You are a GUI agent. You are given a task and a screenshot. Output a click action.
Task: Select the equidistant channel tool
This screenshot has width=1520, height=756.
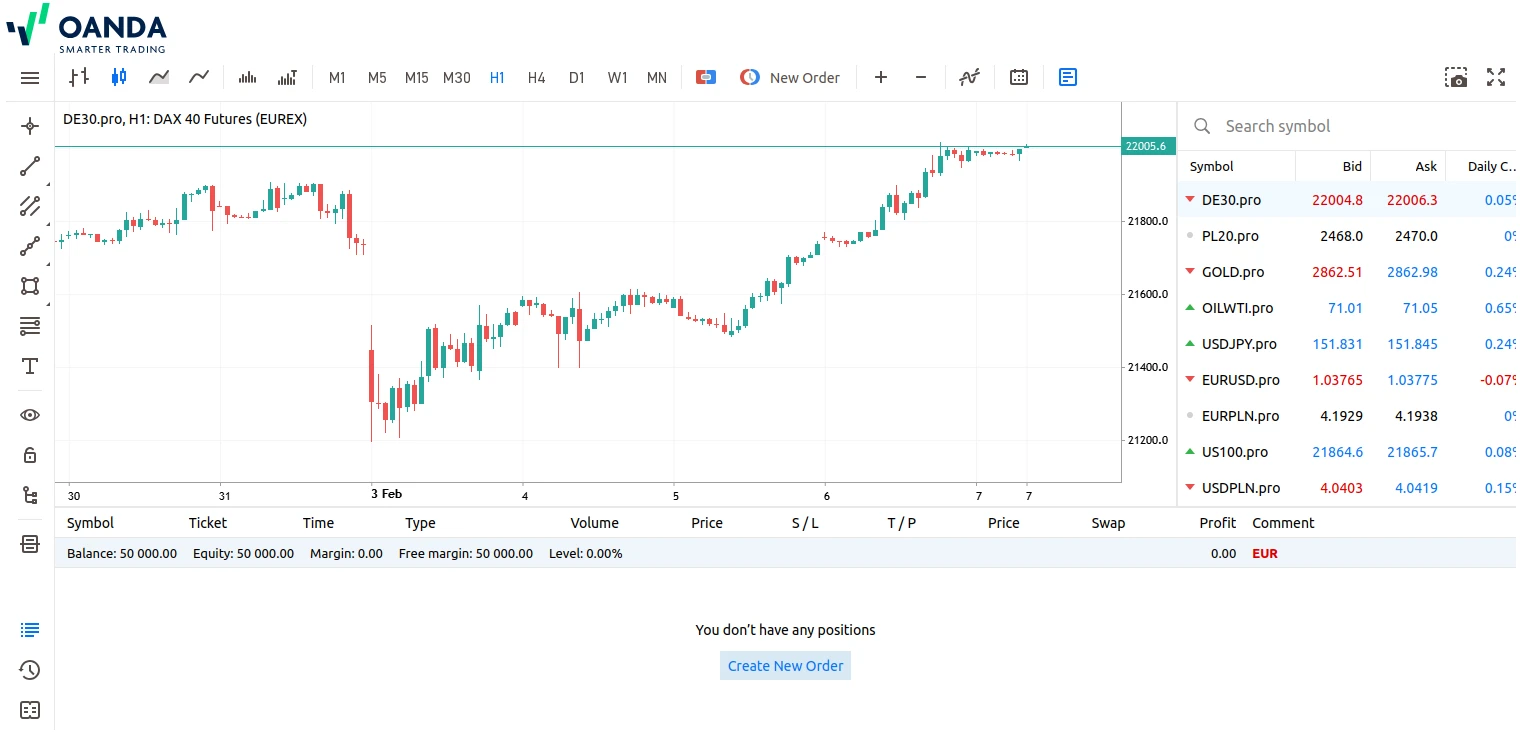[30, 206]
